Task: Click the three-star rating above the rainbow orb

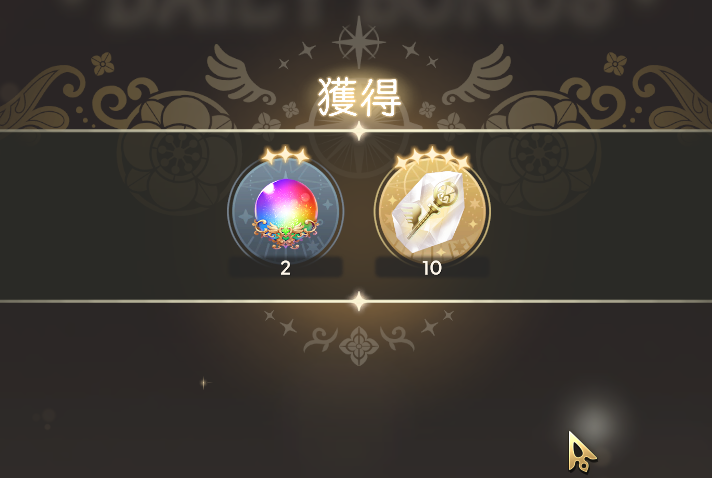Action: [x=286, y=155]
